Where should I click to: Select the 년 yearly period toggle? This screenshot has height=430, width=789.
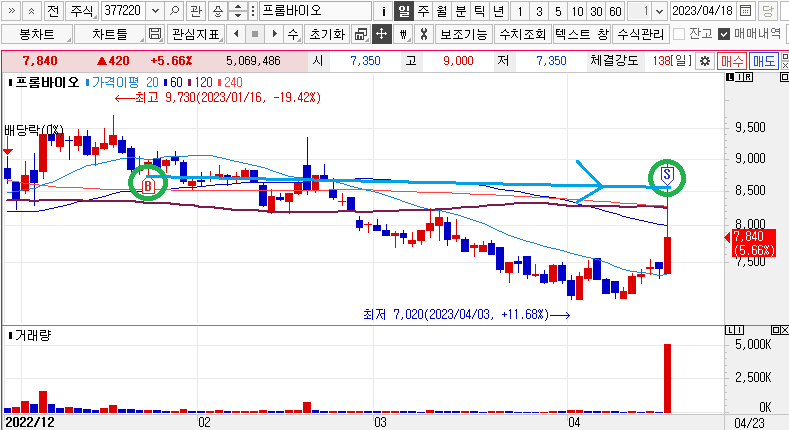(x=499, y=11)
